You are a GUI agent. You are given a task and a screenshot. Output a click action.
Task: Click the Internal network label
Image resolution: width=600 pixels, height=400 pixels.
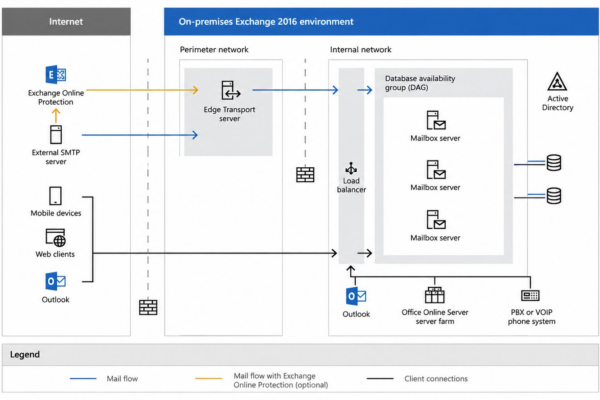[360, 49]
